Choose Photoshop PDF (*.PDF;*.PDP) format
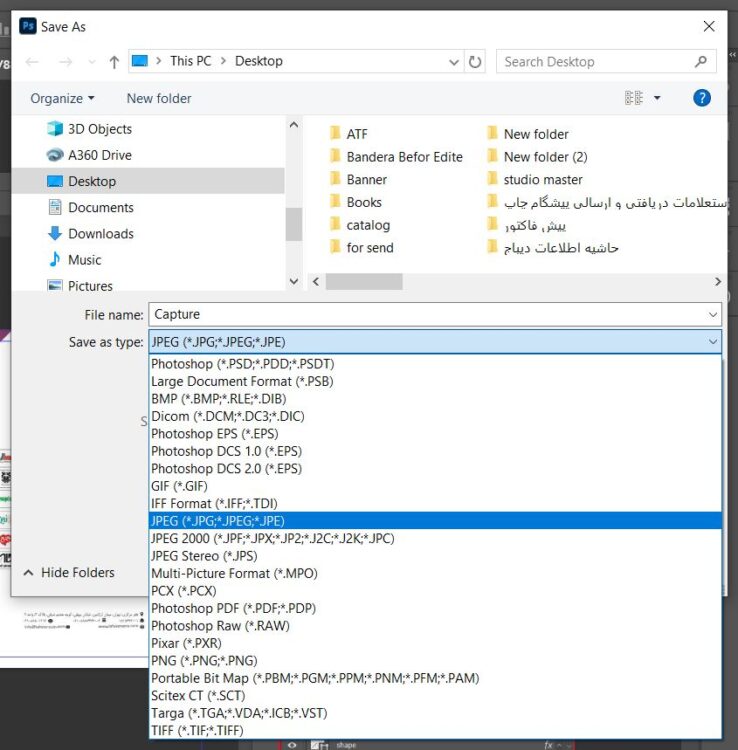Screen dimensions: 738x750 [435, 608]
